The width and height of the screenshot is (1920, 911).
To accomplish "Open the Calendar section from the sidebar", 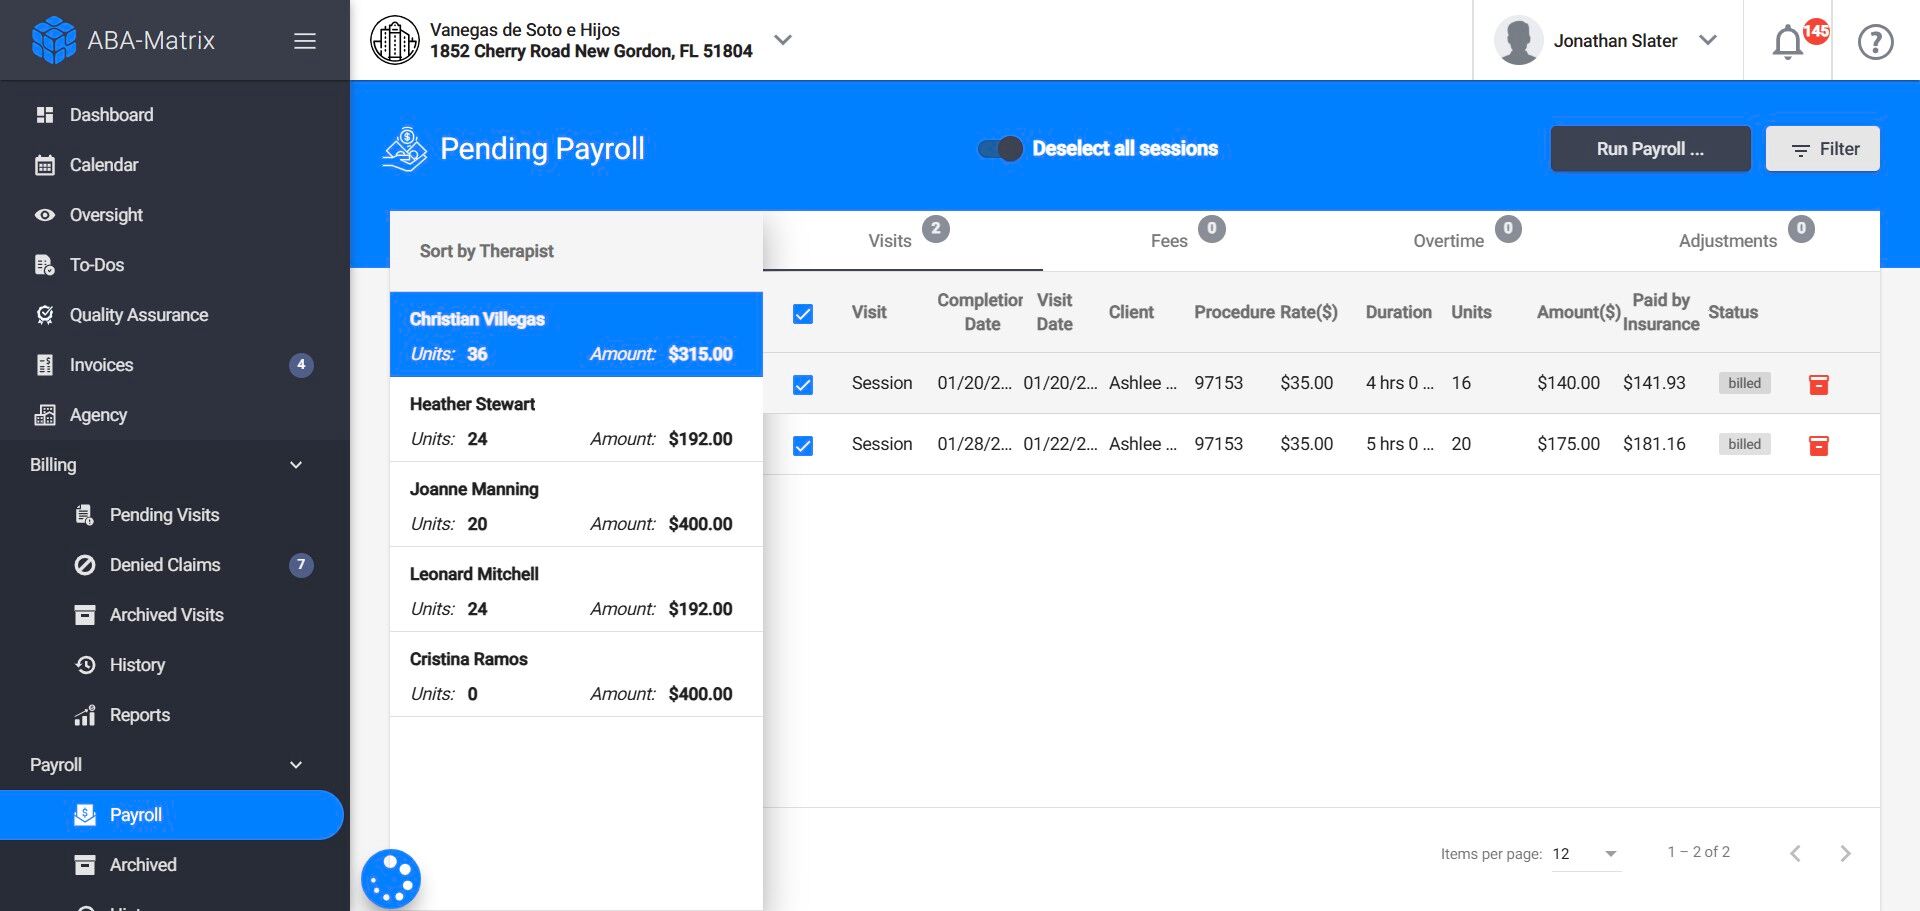I will (x=104, y=164).
